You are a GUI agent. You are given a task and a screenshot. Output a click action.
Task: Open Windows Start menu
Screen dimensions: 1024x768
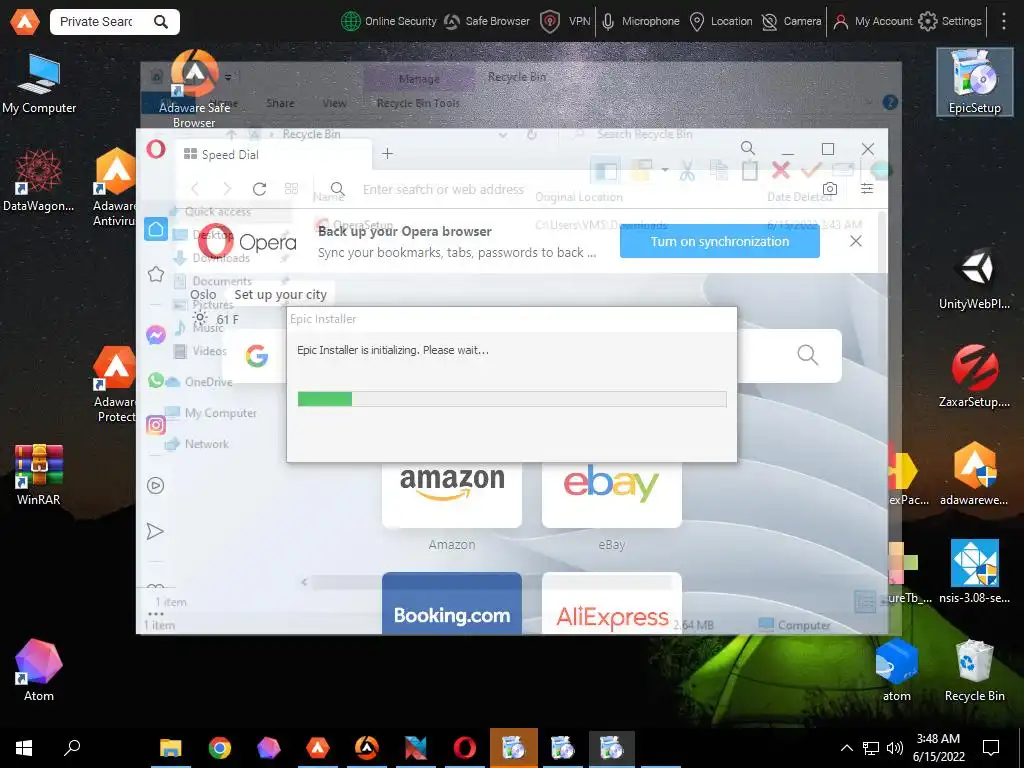(24, 748)
